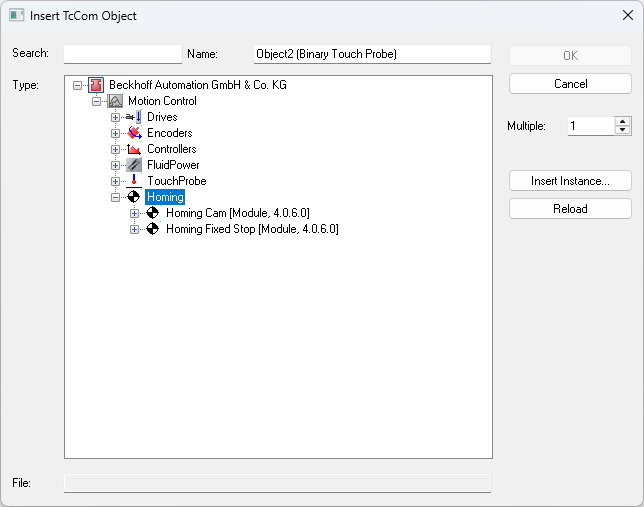
Task: Select the Drives tree item
Action: (x=162, y=117)
